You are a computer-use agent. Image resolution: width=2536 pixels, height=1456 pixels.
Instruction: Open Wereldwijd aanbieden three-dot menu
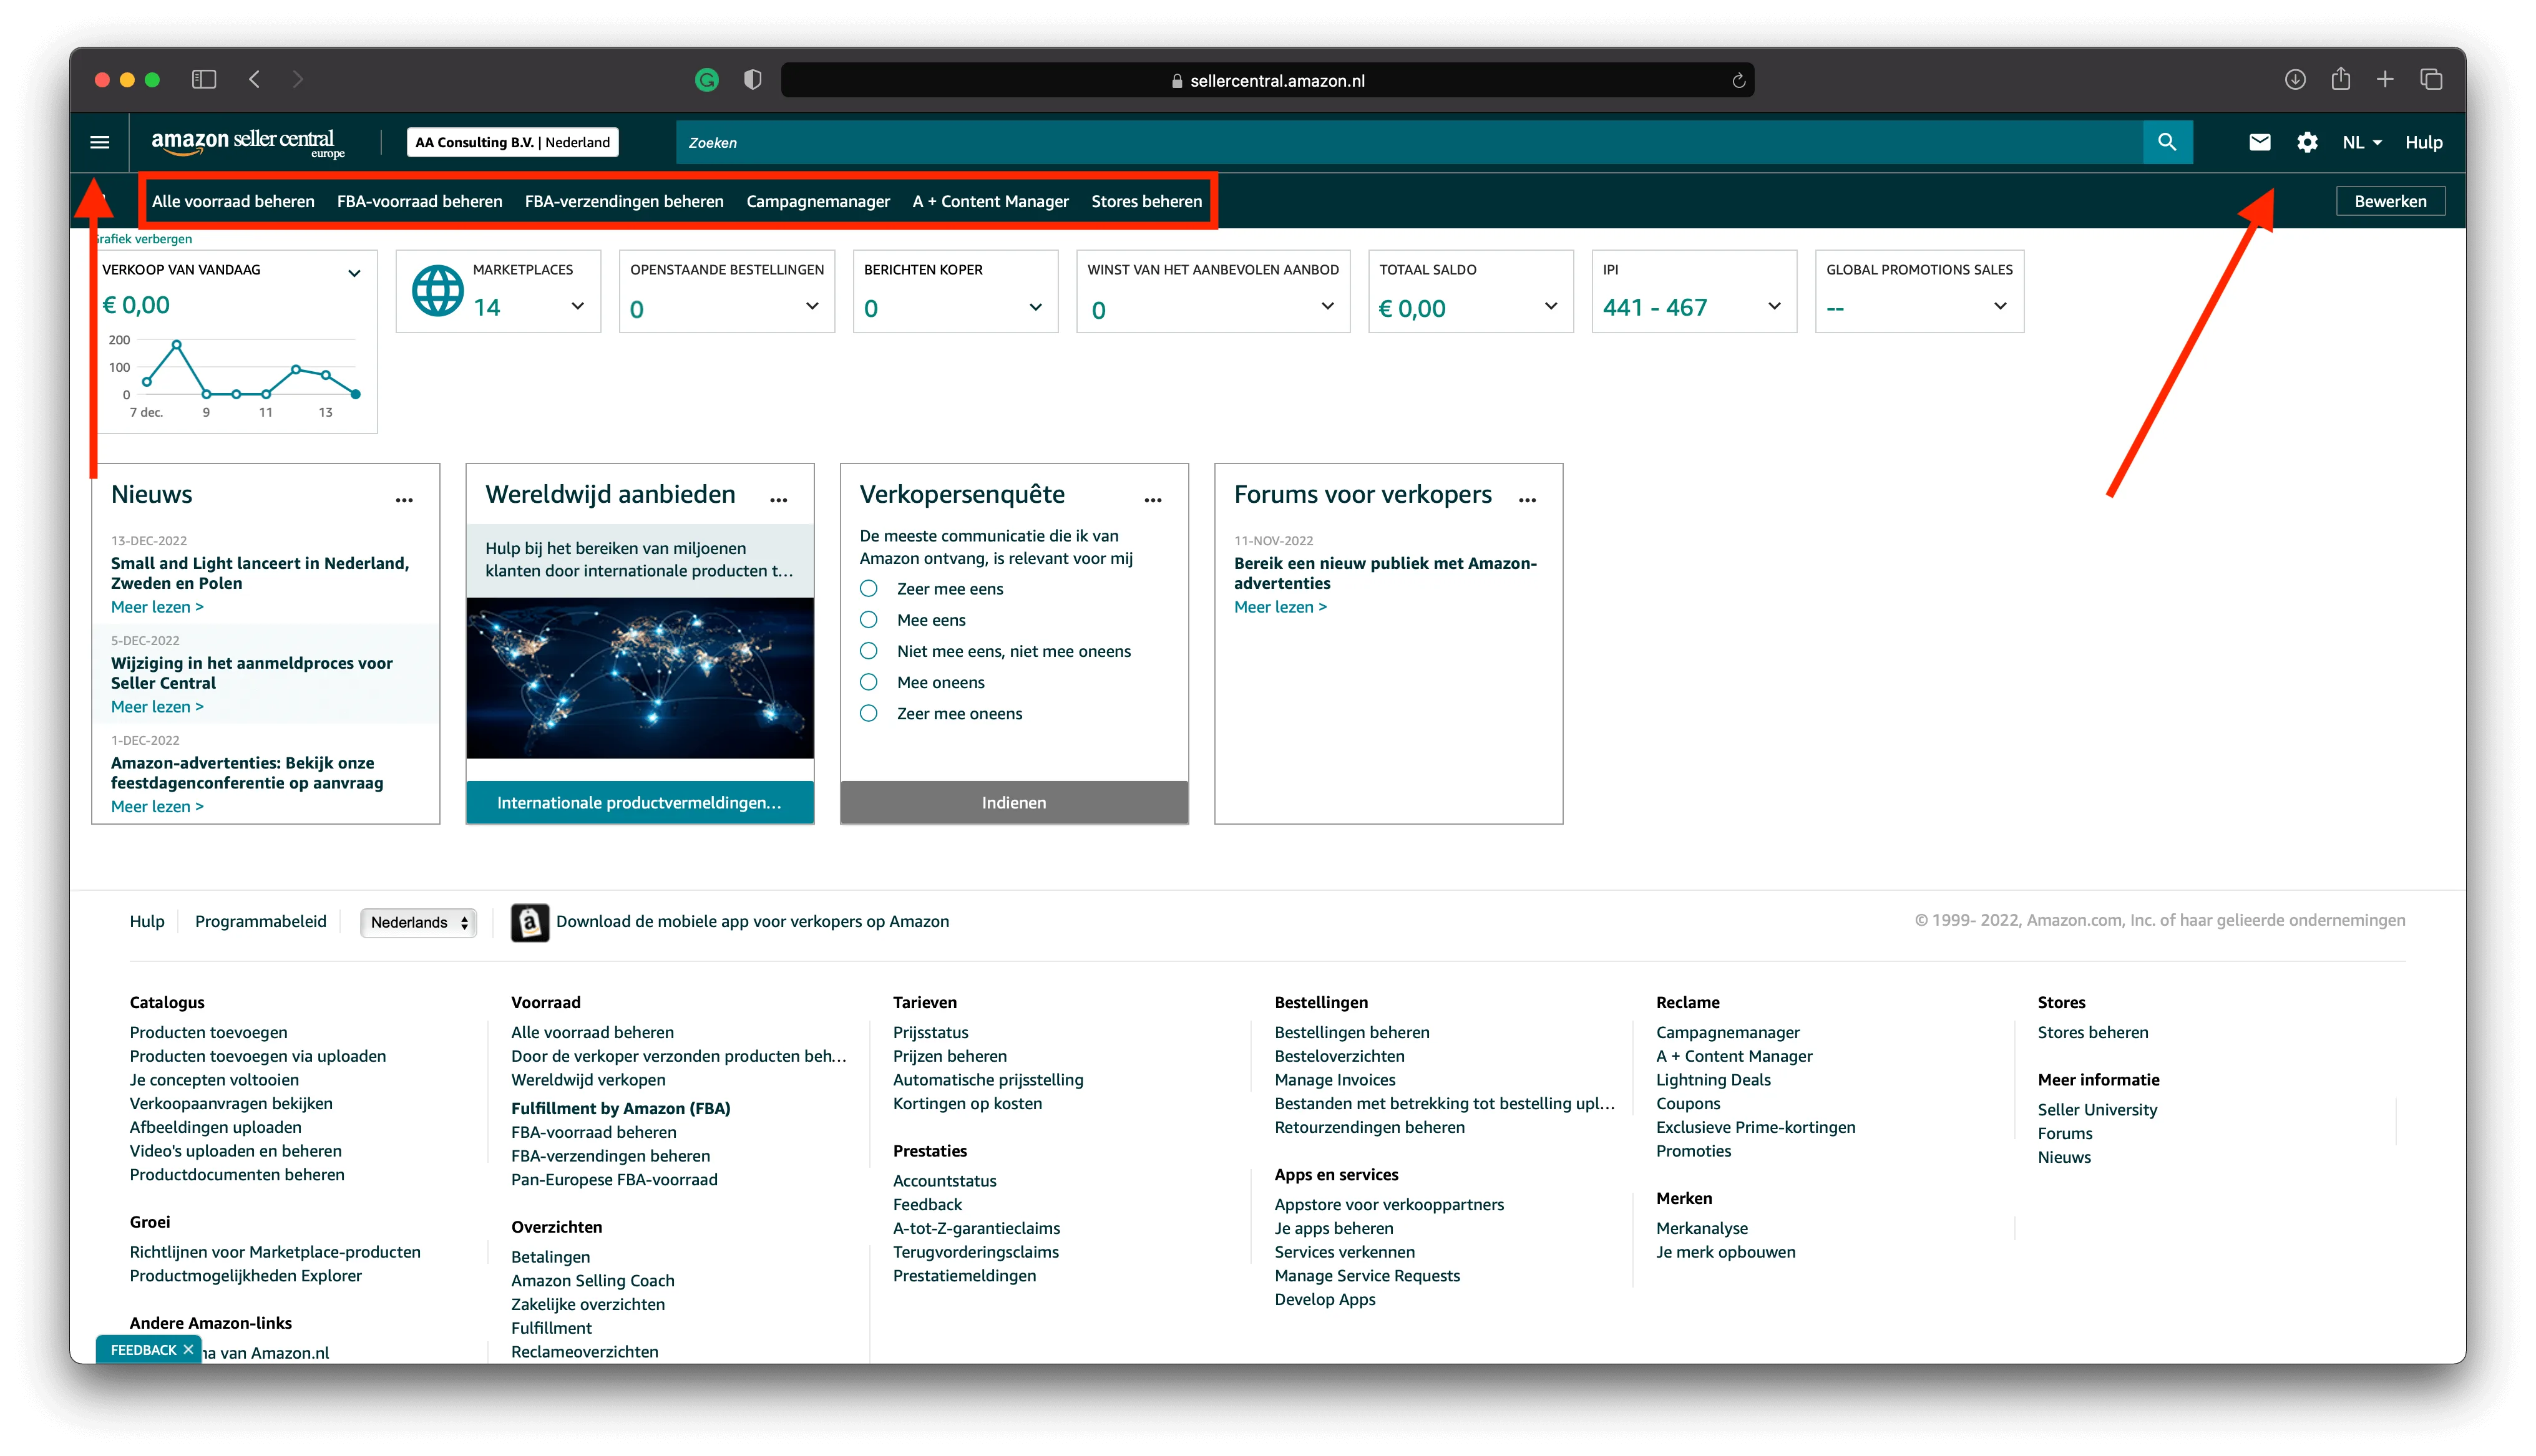coord(779,500)
